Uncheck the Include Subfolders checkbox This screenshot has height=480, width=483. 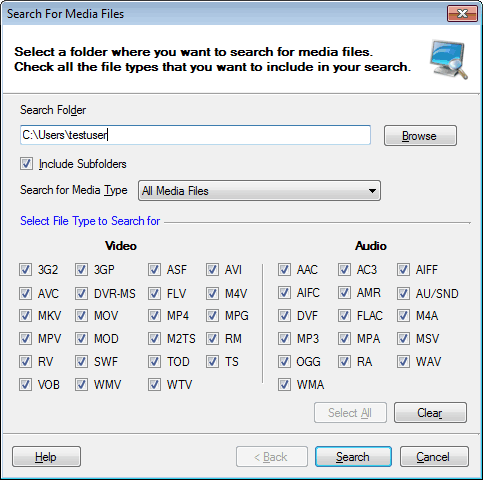click(26, 164)
